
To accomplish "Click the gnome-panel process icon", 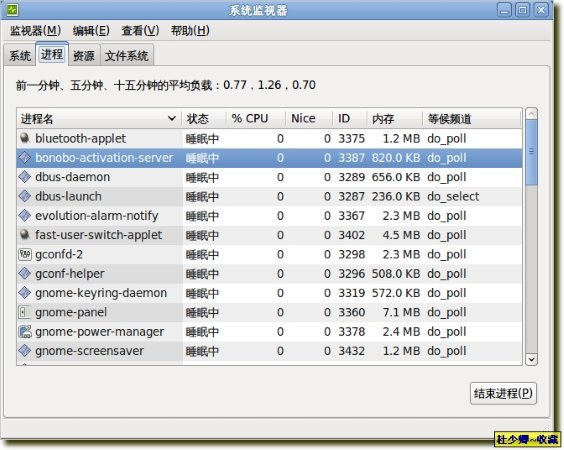I will [x=24, y=312].
